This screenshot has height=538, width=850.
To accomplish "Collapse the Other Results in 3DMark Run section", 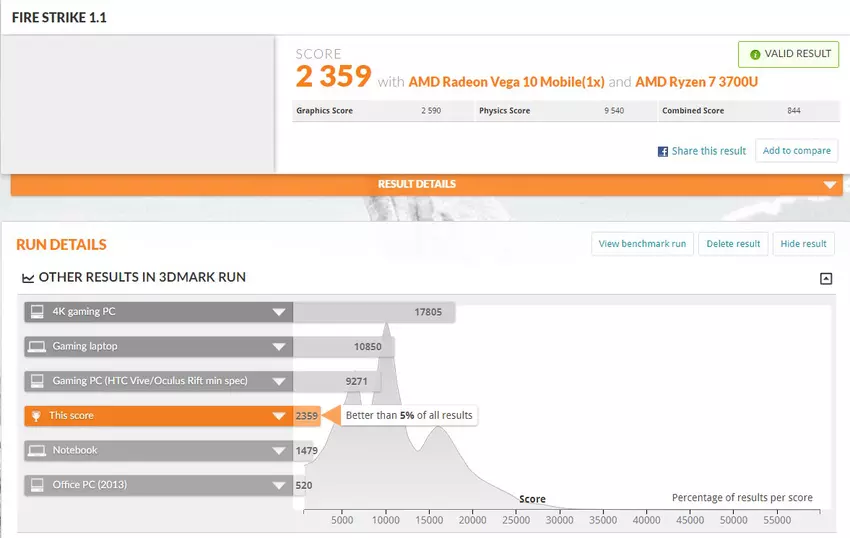I will click(825, 279).
